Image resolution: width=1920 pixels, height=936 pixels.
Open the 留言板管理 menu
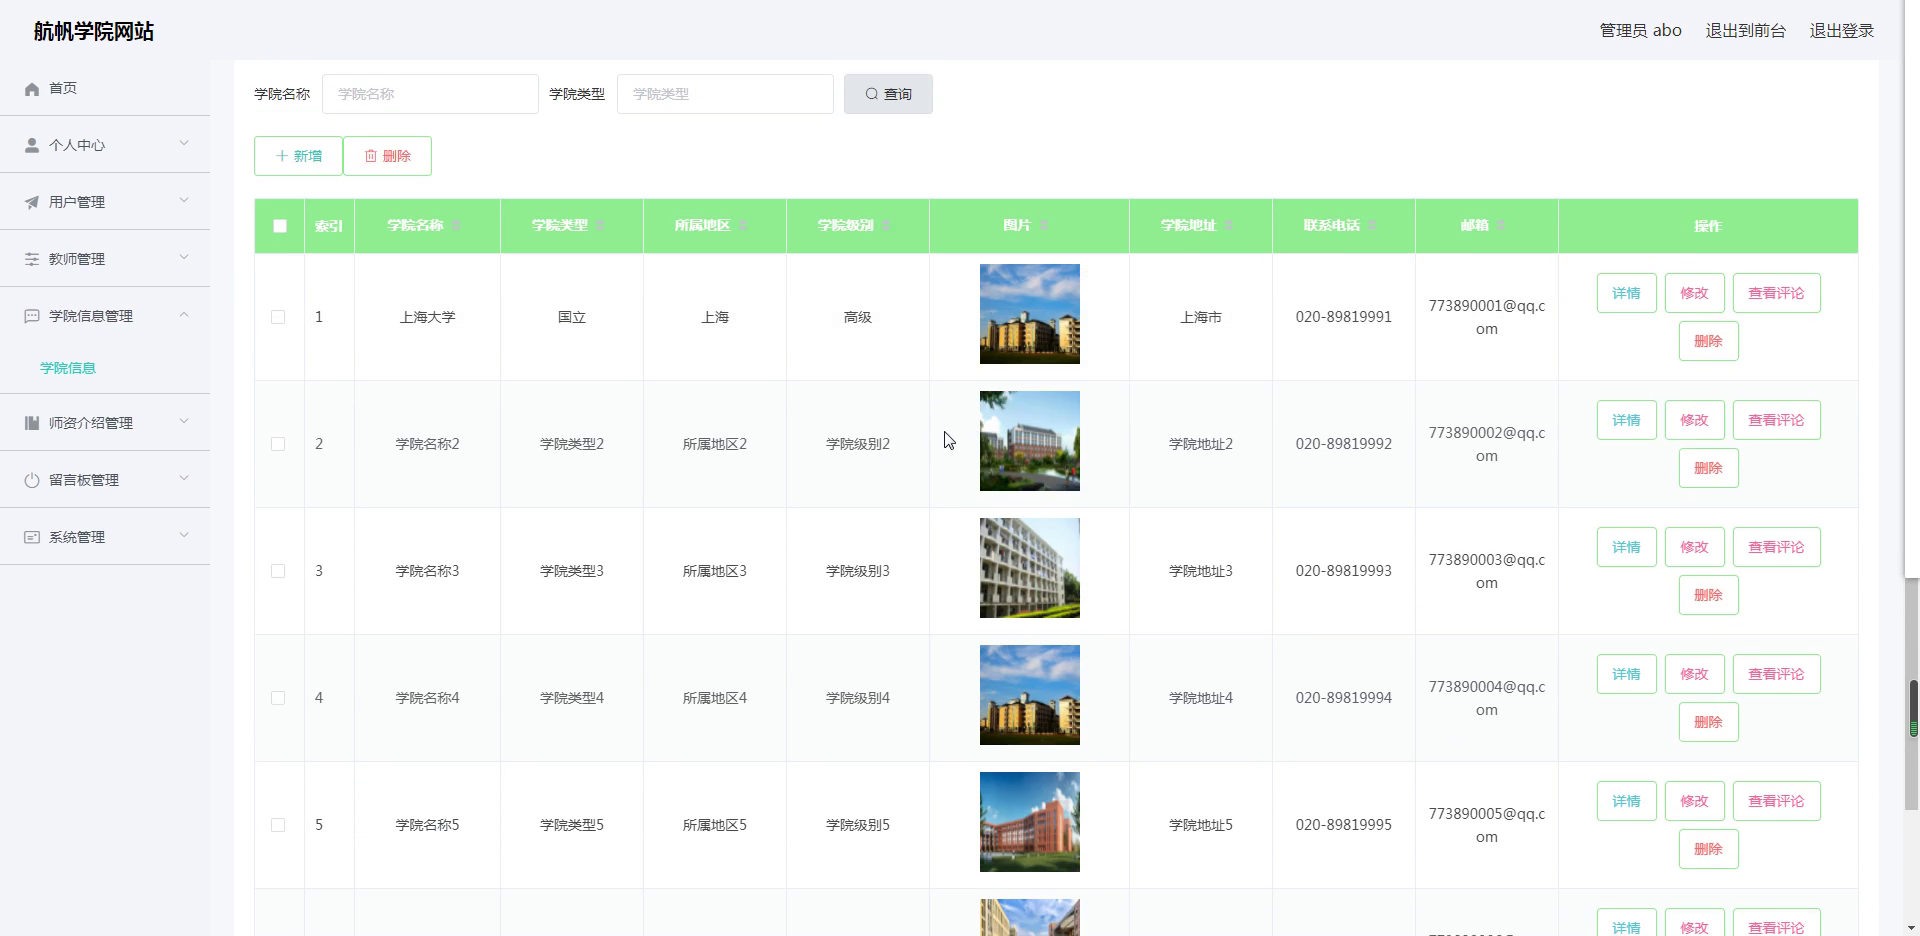pyautogui.click(x=105, y=480)
